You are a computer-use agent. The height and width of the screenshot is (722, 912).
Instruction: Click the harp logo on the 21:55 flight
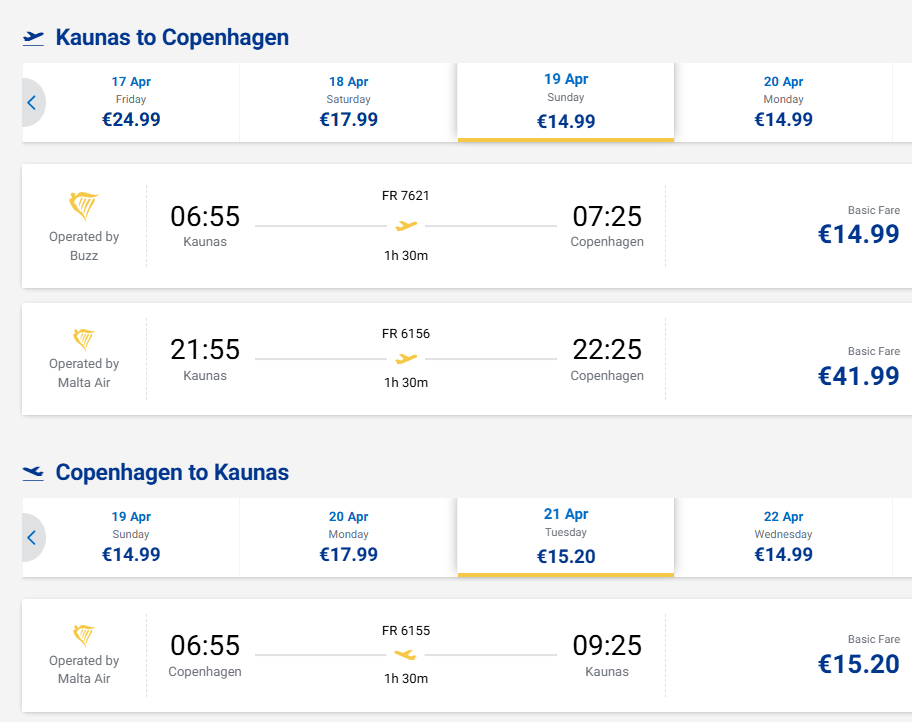point(84,339)
